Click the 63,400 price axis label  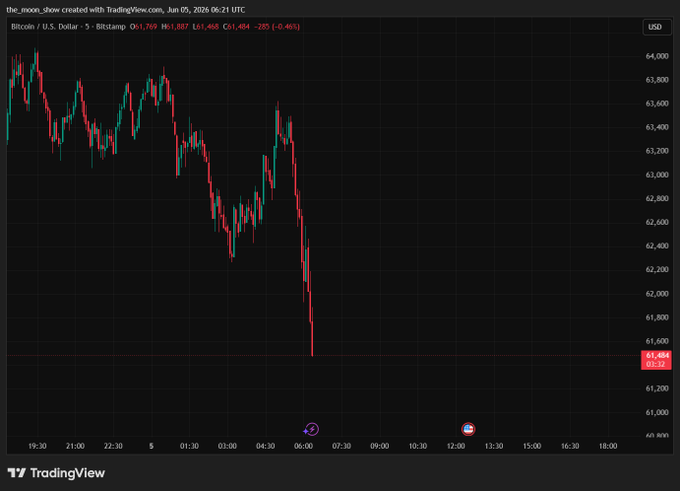point(657,128)
